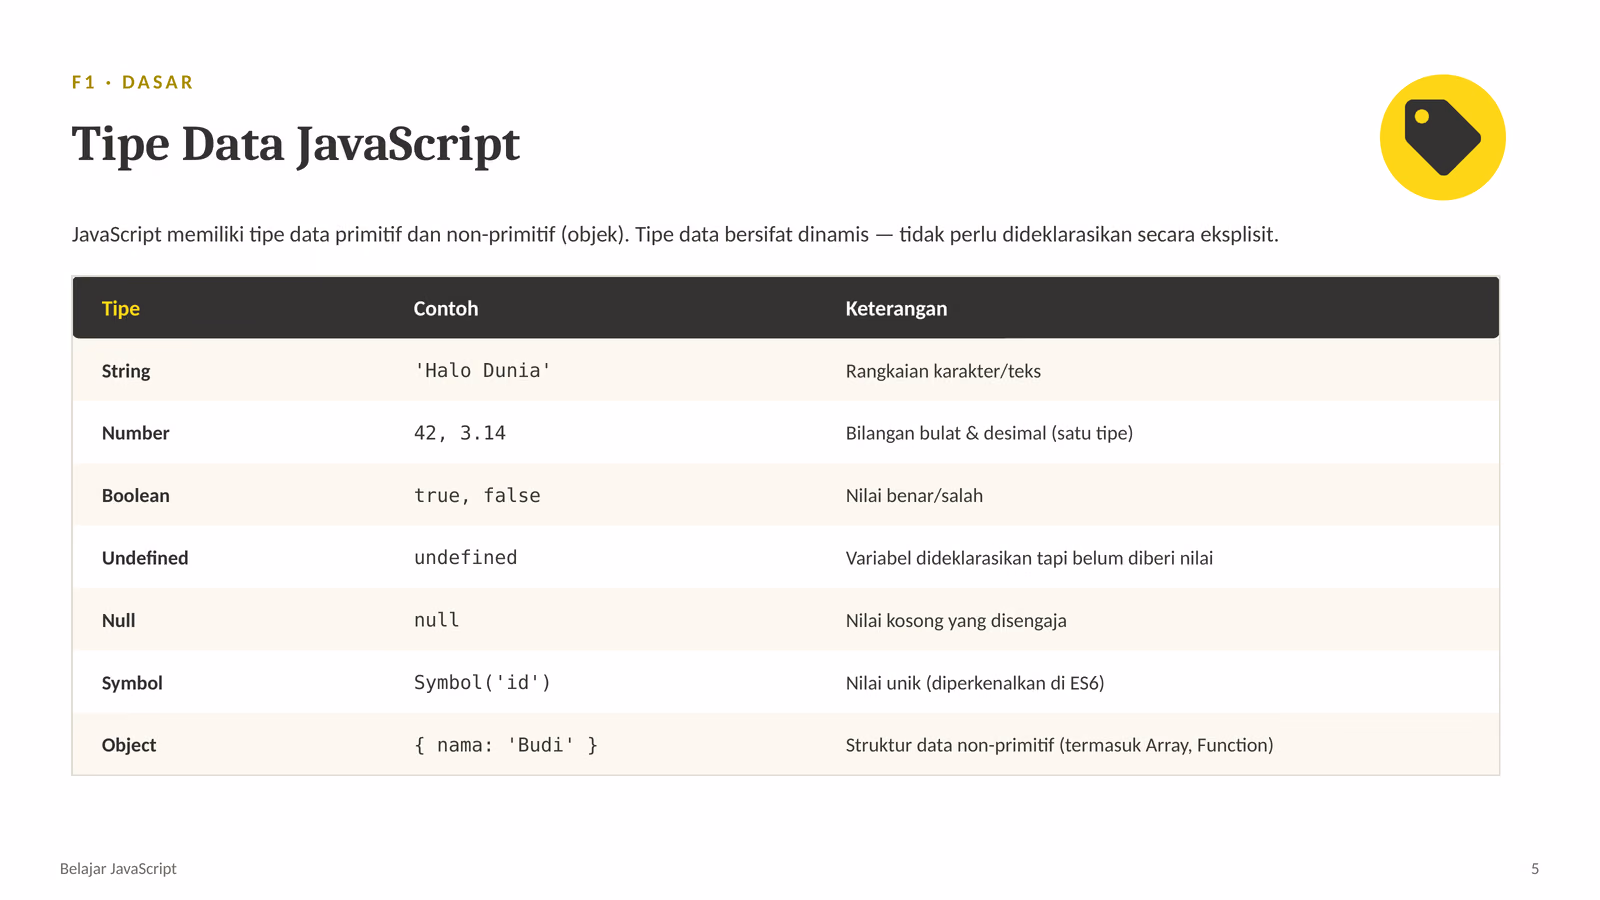Click the description "Bilangan bulat & desimal (satu tipe)"
Viewport: 1600px width, 900px height.
[989, 433]
